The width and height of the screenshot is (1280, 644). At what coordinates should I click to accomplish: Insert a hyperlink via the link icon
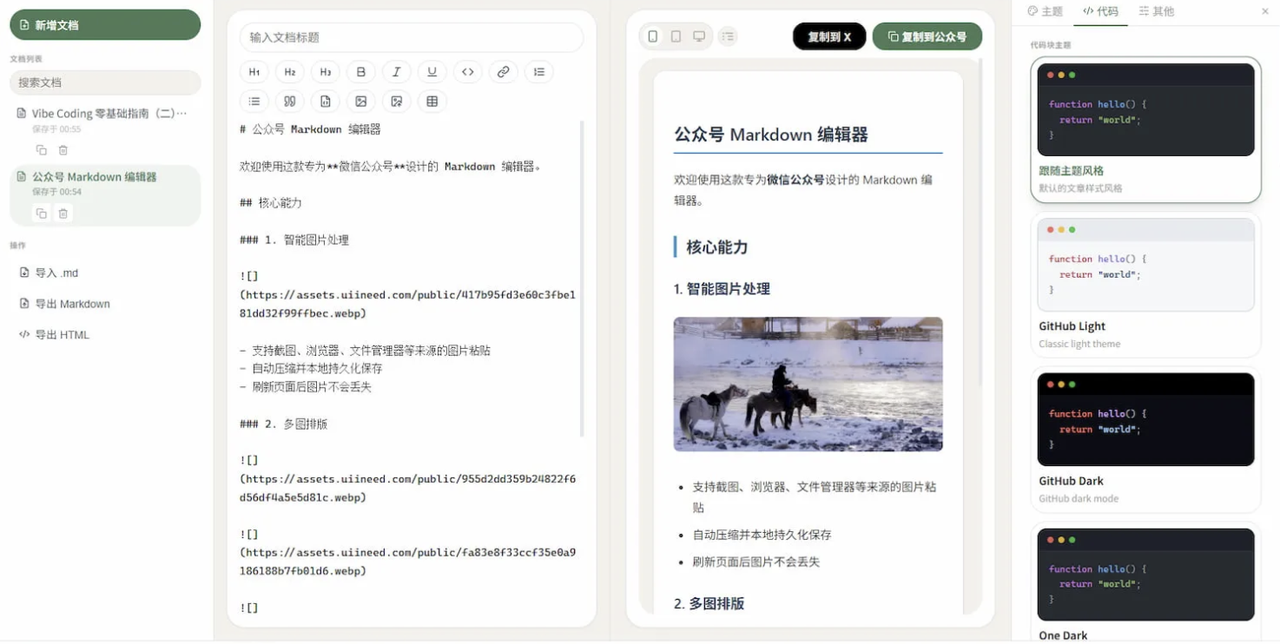pos(503,72)
